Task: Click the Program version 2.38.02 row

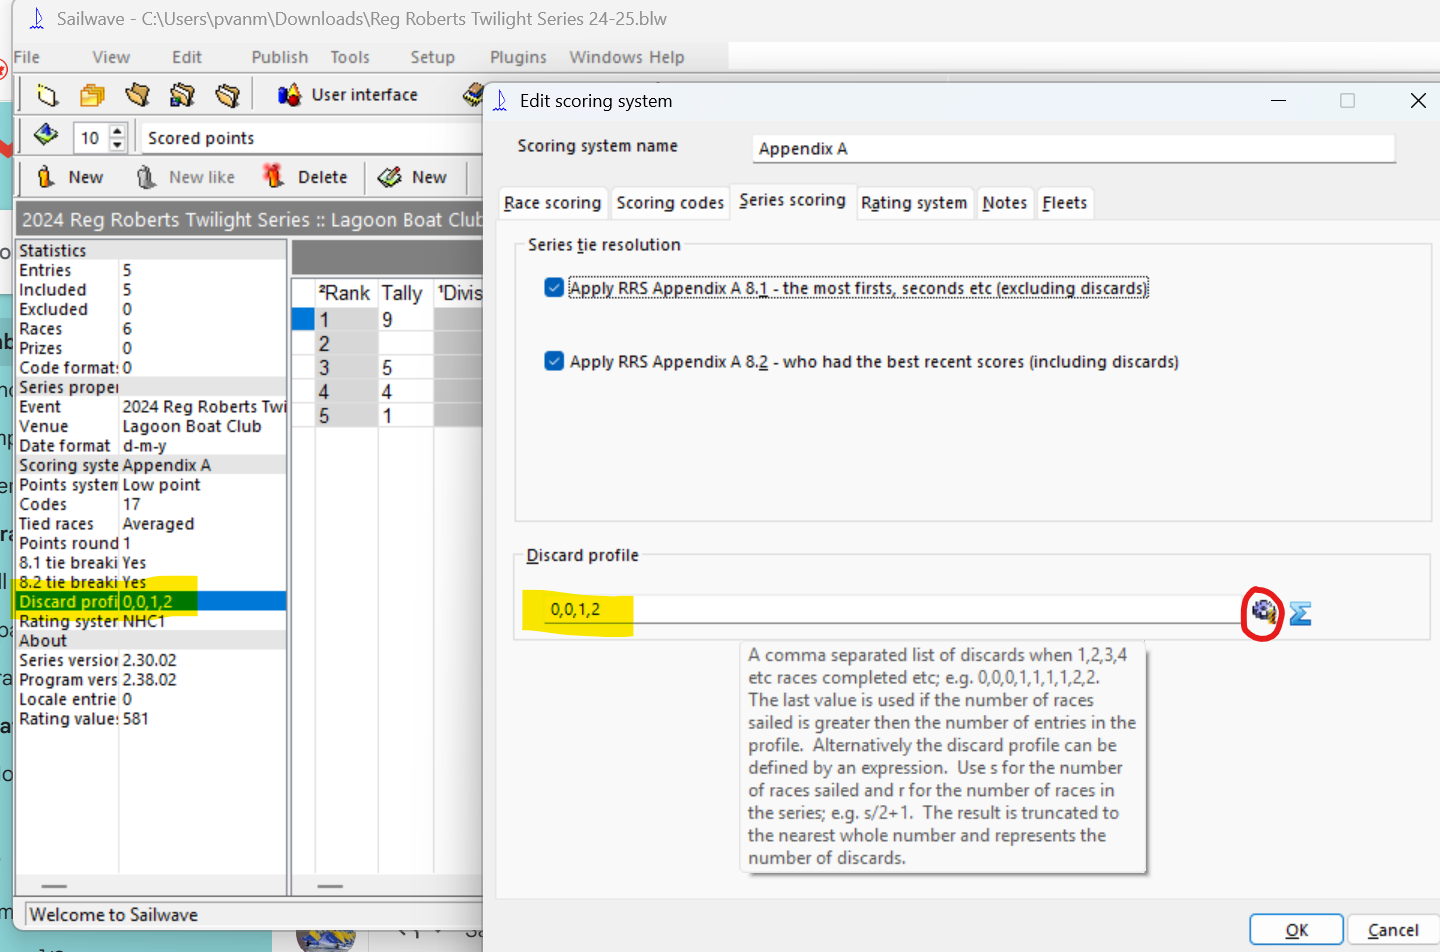Action: tap(151, 680)
